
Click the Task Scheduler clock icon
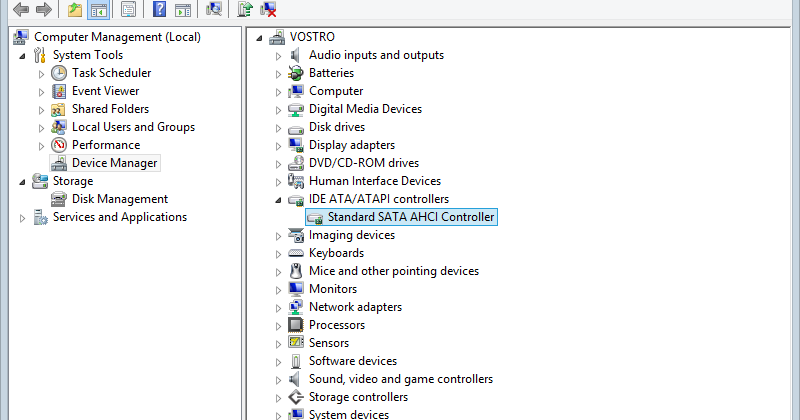click(59, 73)
